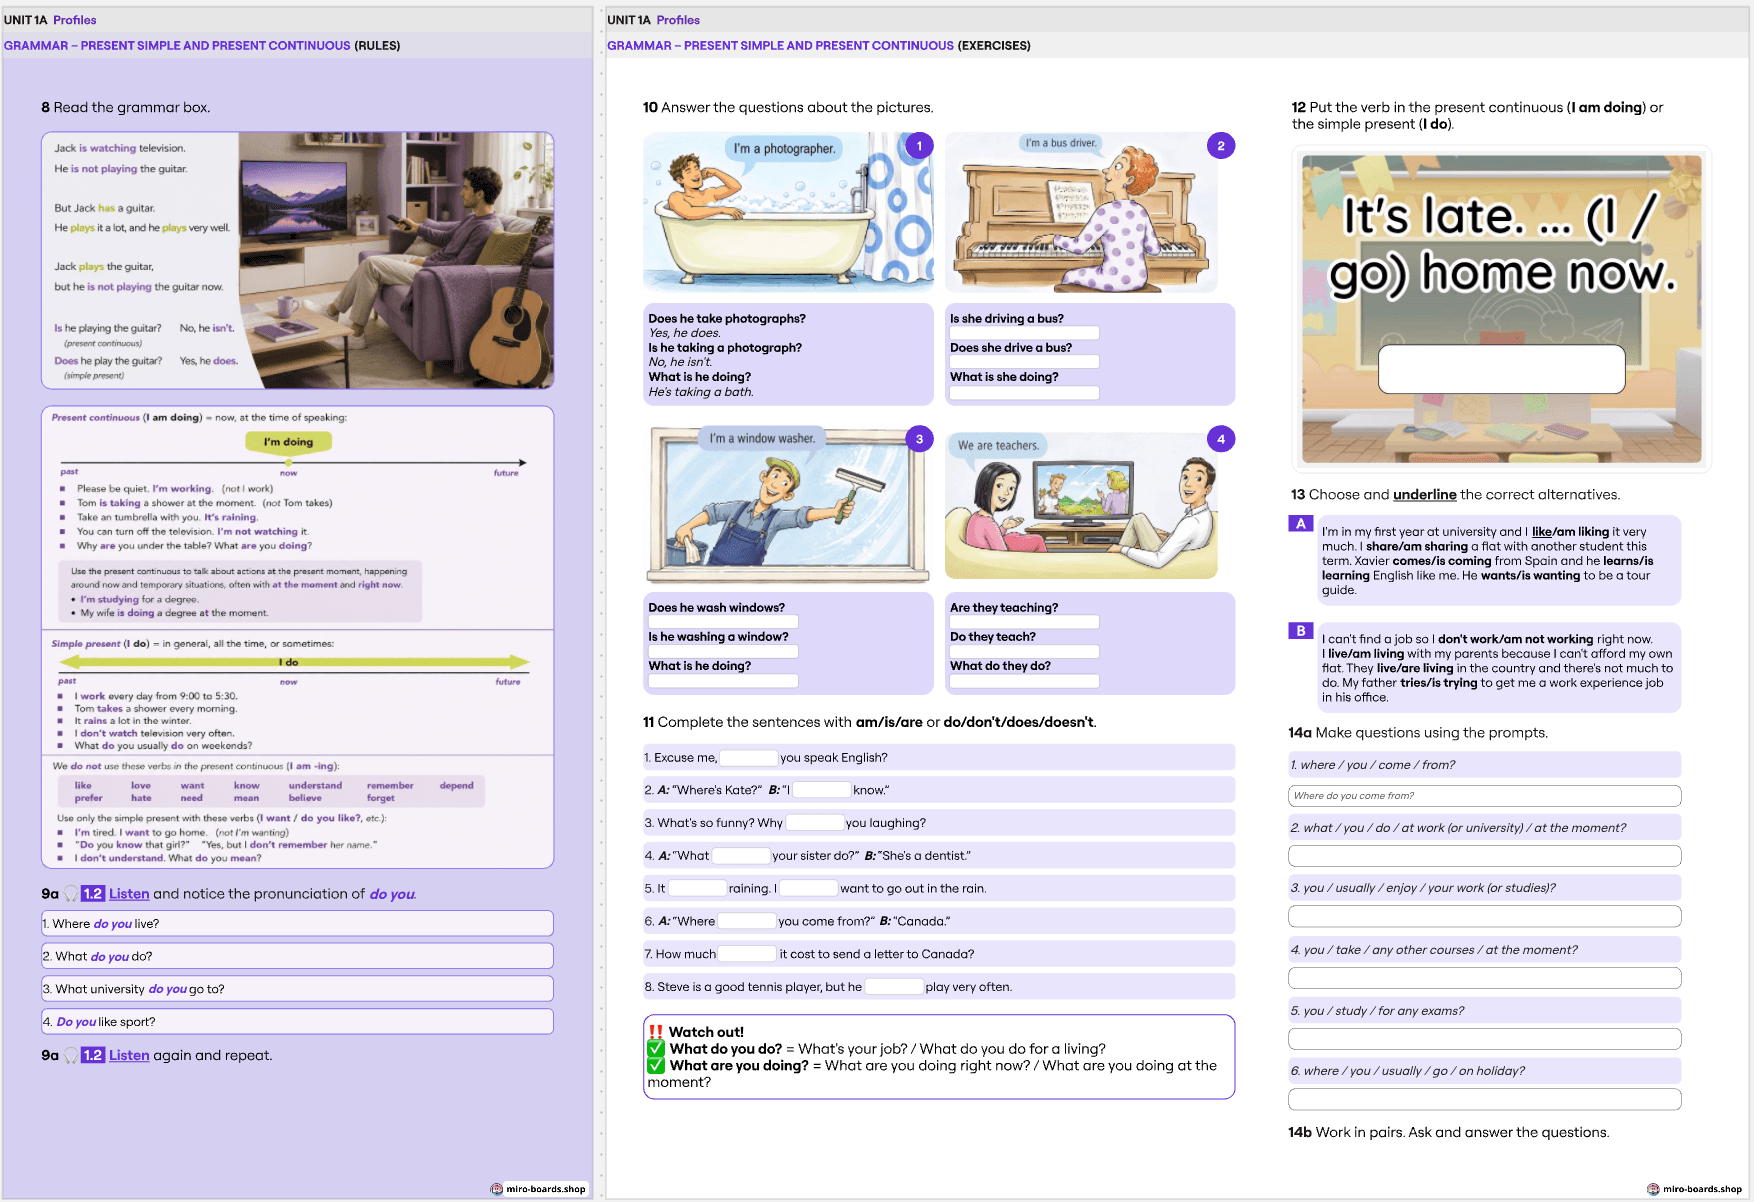Click the red exclamation icon beside 'Watch out!'
This screenshot has width=1754, height=1202.
656,1032
